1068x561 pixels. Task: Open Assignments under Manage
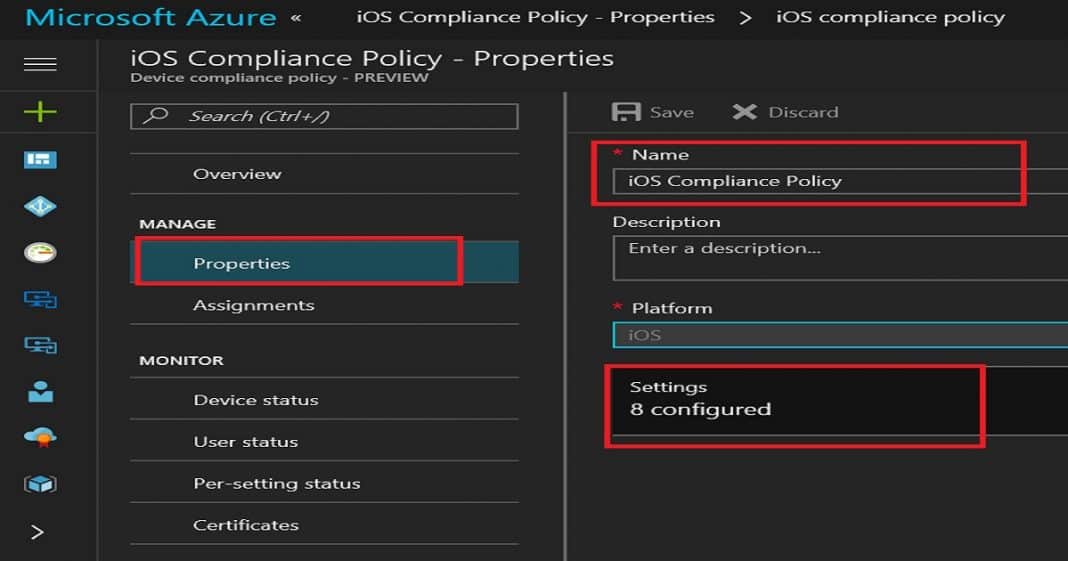324,305
